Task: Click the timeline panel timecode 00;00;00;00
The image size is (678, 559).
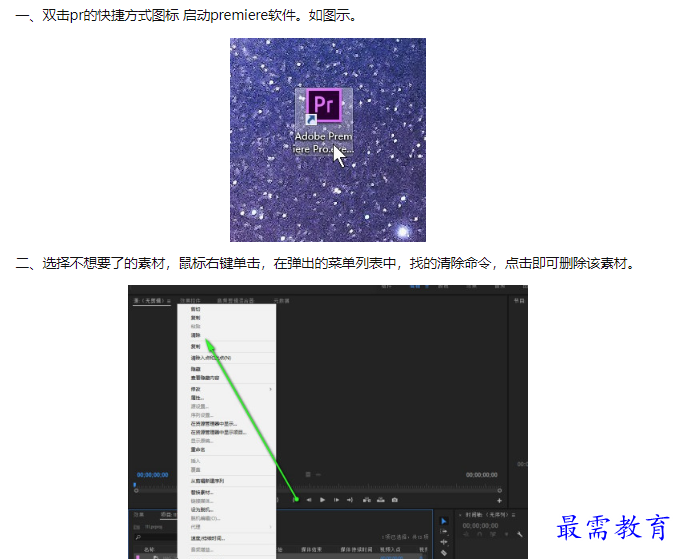Action: [480, 526]
